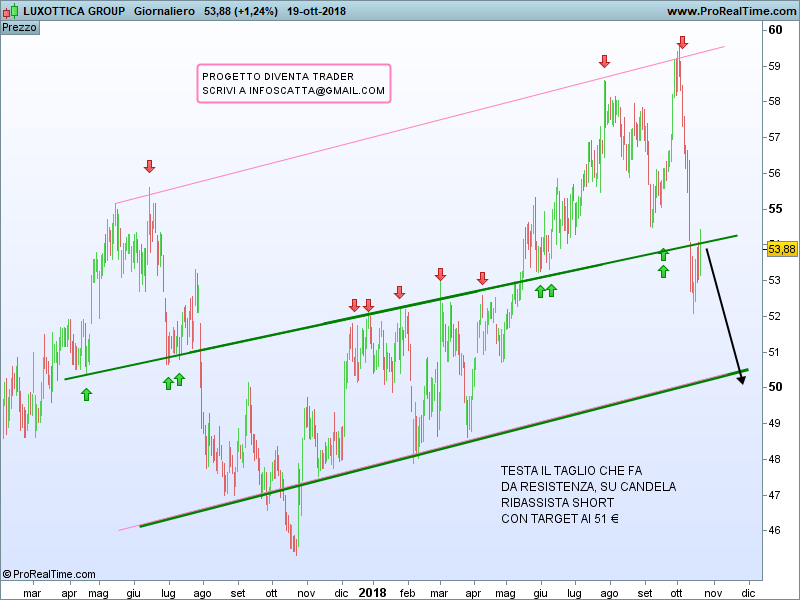Select the 47 price axis label
This screenshot has height=600, width=800.
[x=774, y=494]
